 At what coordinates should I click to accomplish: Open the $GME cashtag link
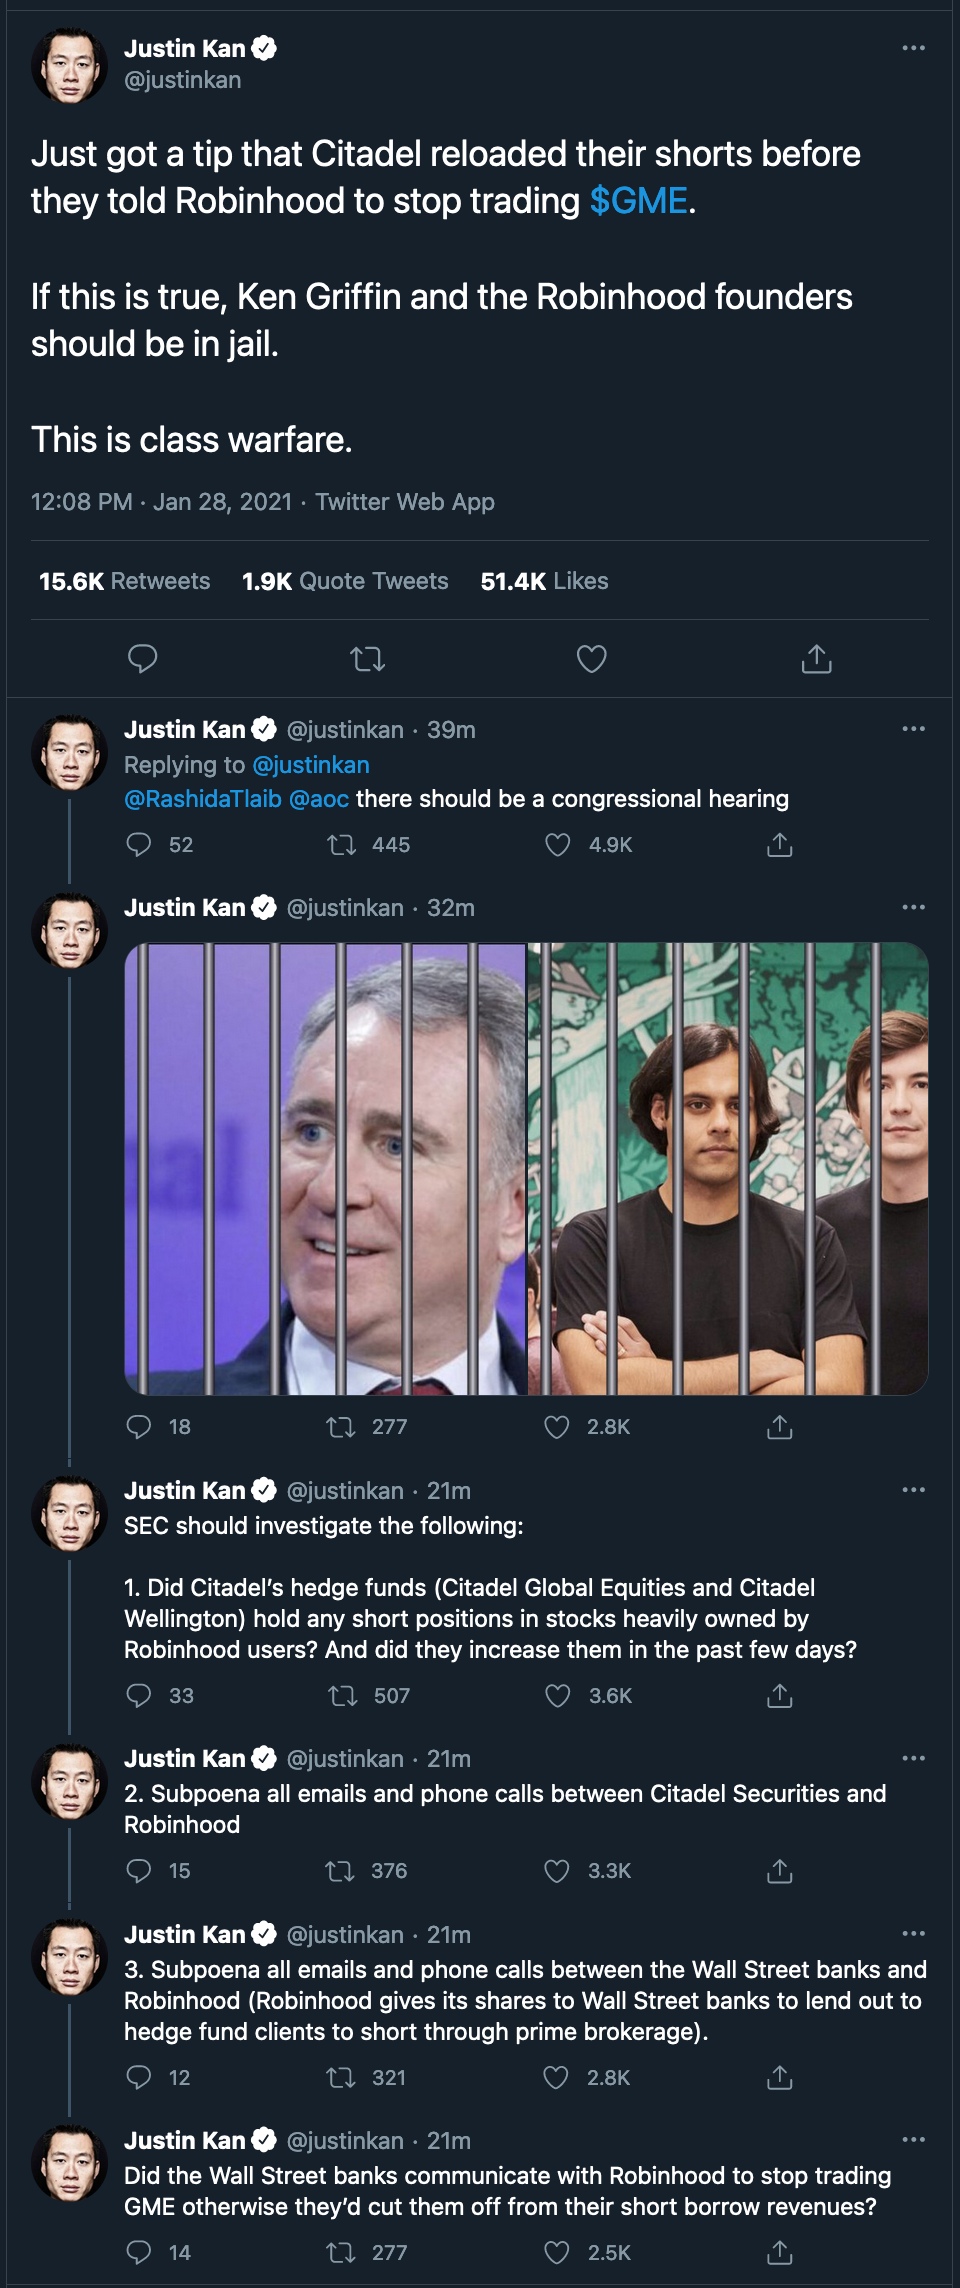click(x=638, y=201)
